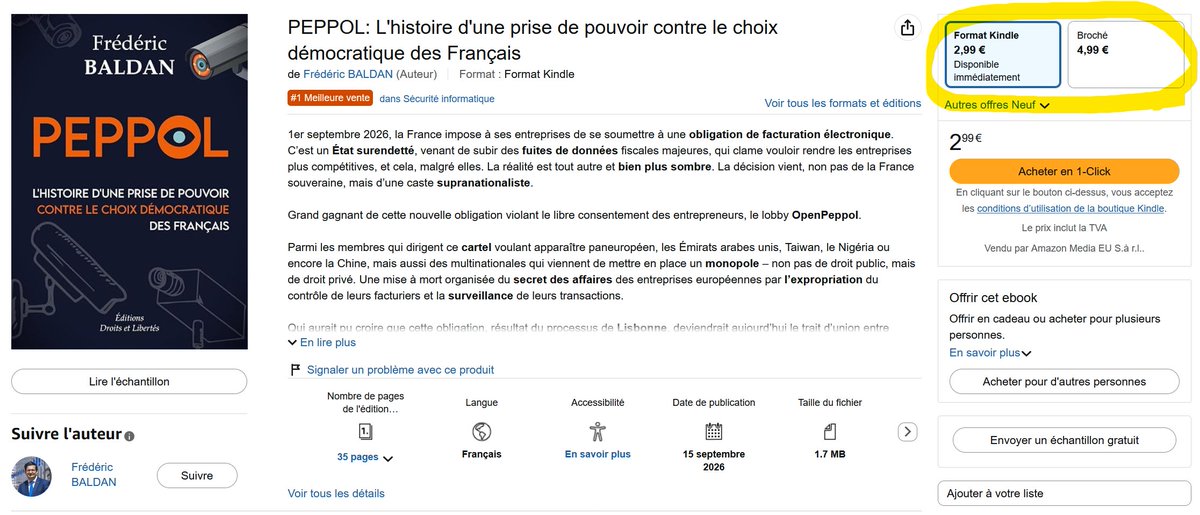This screenshot has width=1200, height=515.
Task: Click the Suivre button for Frédéric Baldan
Action: tap(197, 476)
